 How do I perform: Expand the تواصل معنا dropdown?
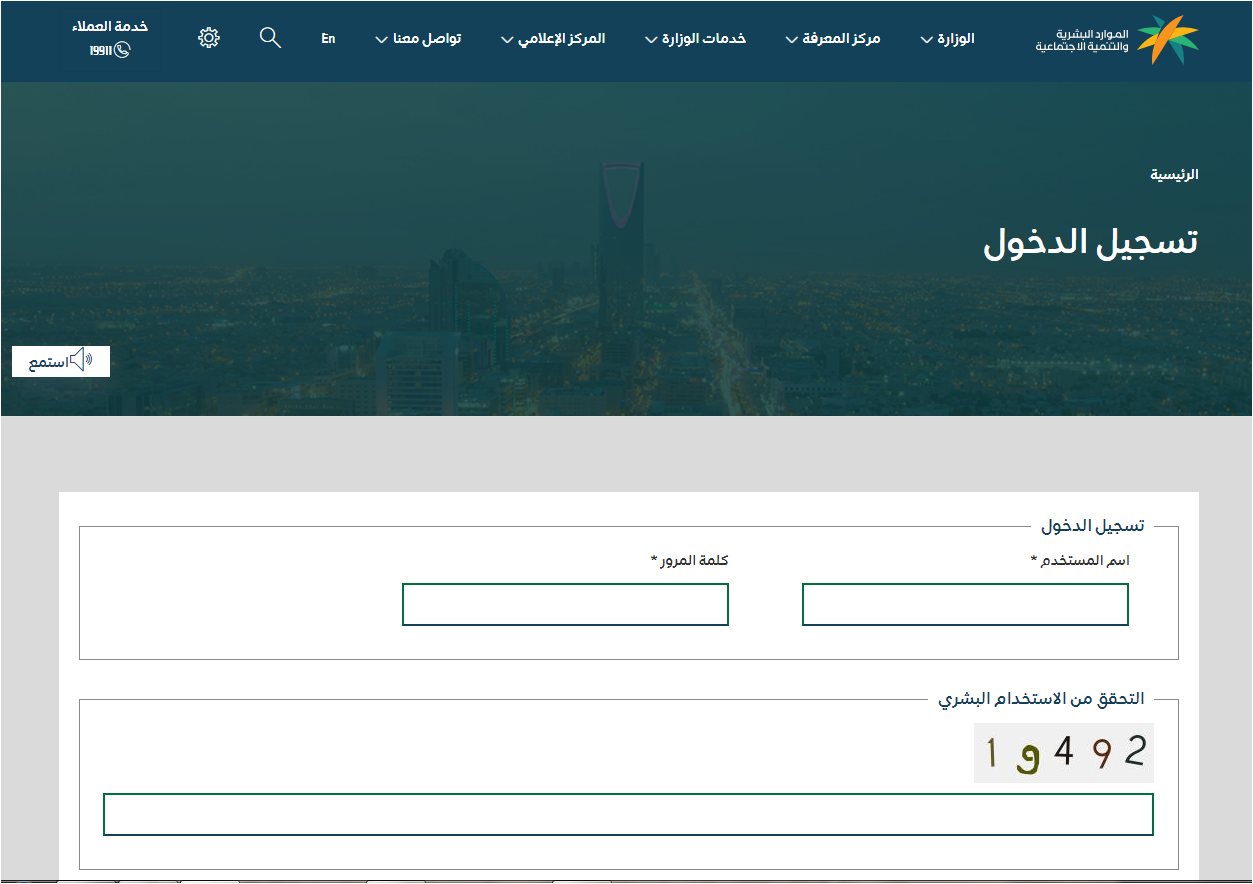(x=418, y=39)
